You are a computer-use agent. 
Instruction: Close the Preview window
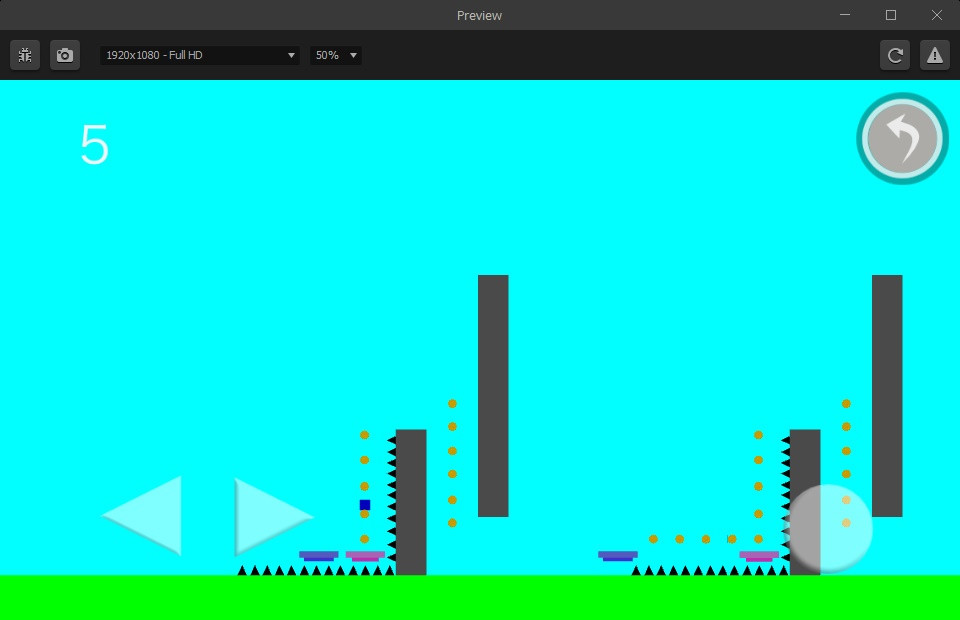937,15
